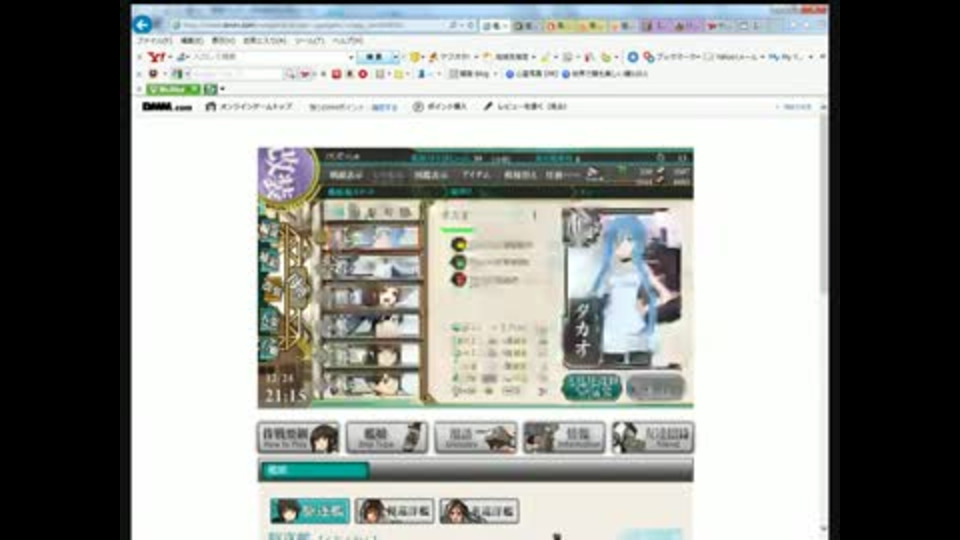Click the pencil highlighter toolbar icon
Screen dimensions: 960x540
coord(546,57)
